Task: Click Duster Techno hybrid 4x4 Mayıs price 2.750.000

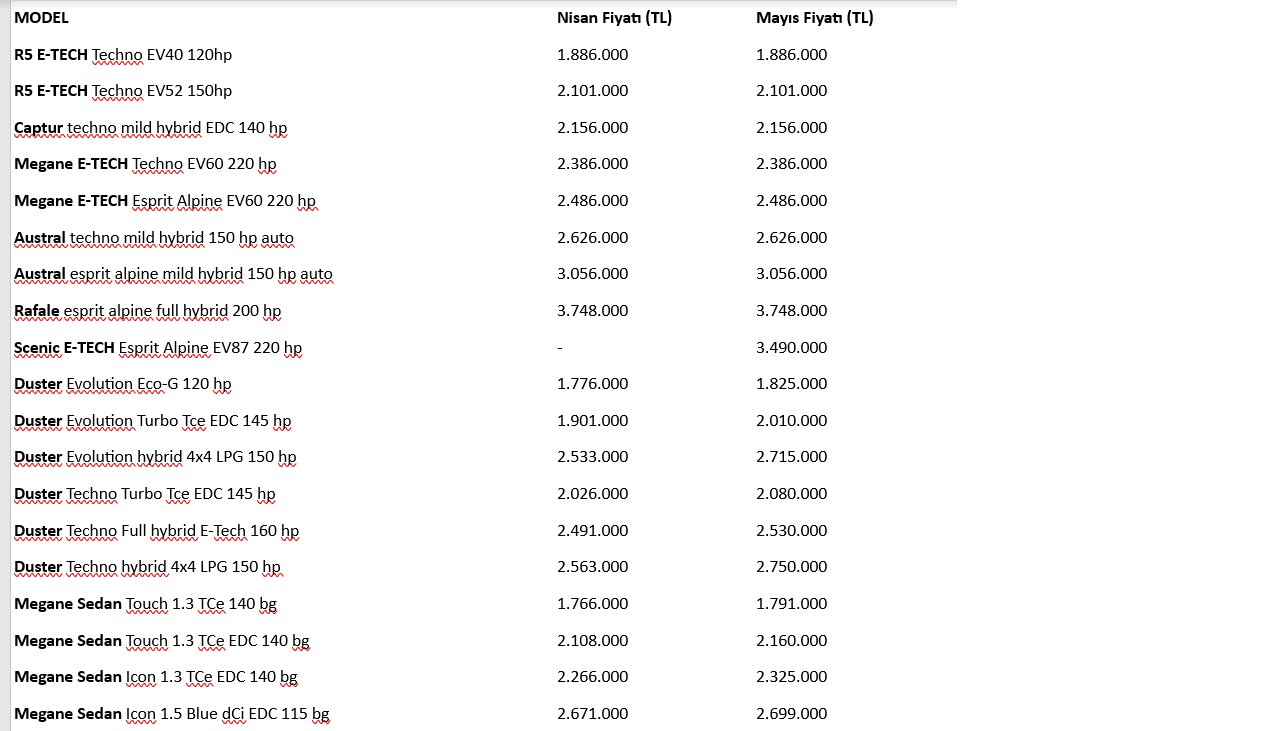Action: tap(791, 567)
